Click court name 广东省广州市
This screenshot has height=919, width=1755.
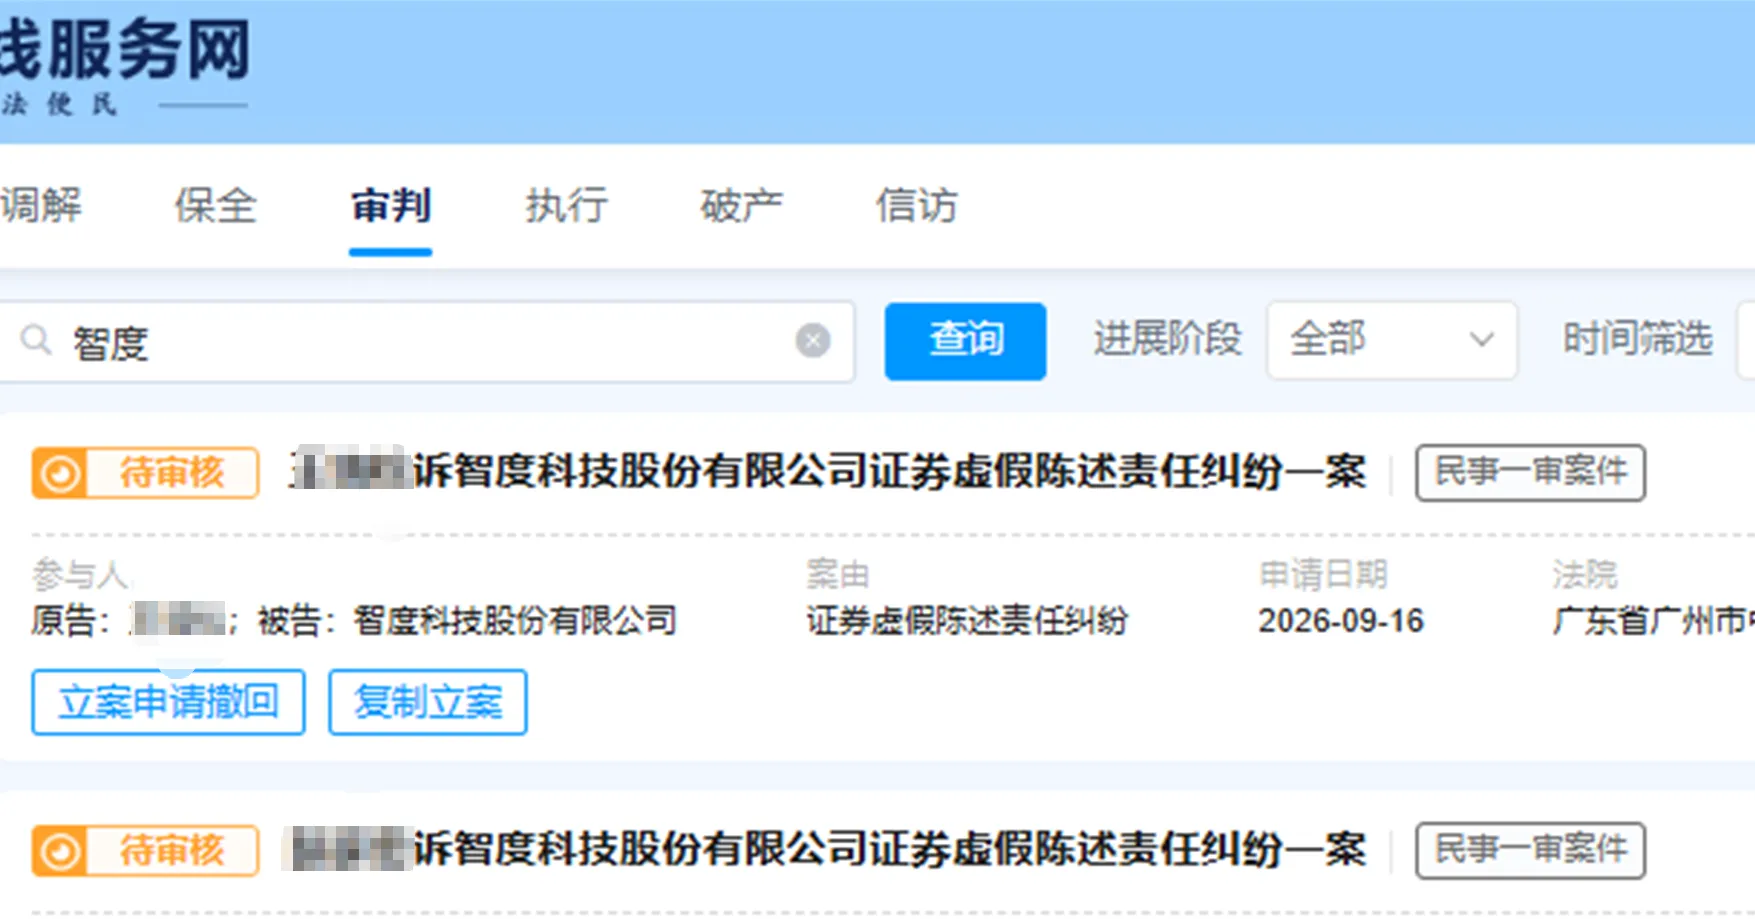coord(1653,620)
